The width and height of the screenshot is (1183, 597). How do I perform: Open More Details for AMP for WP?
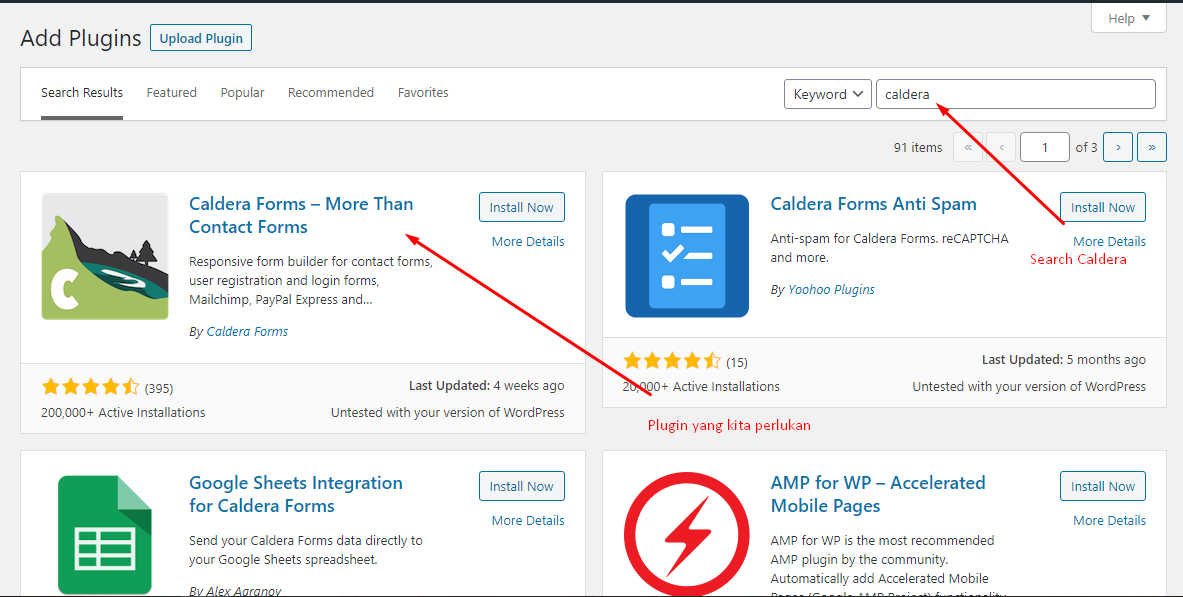click(x=1109, y=521)
